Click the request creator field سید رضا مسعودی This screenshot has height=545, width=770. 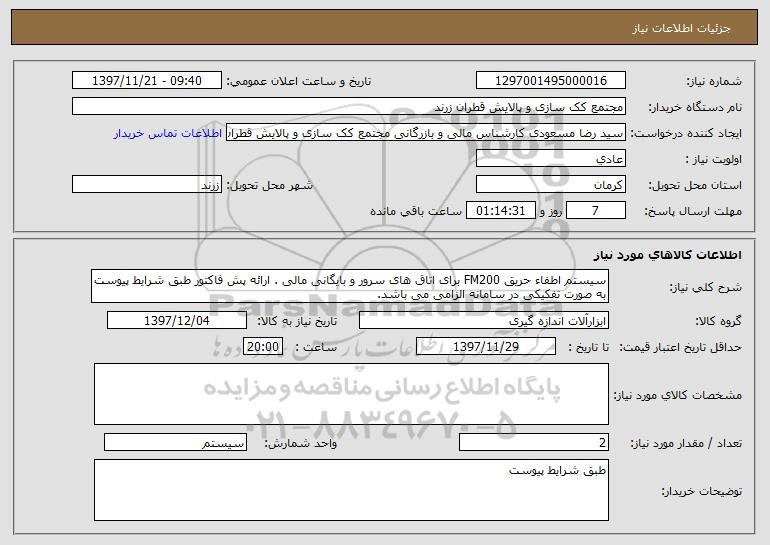coord(426,133)
